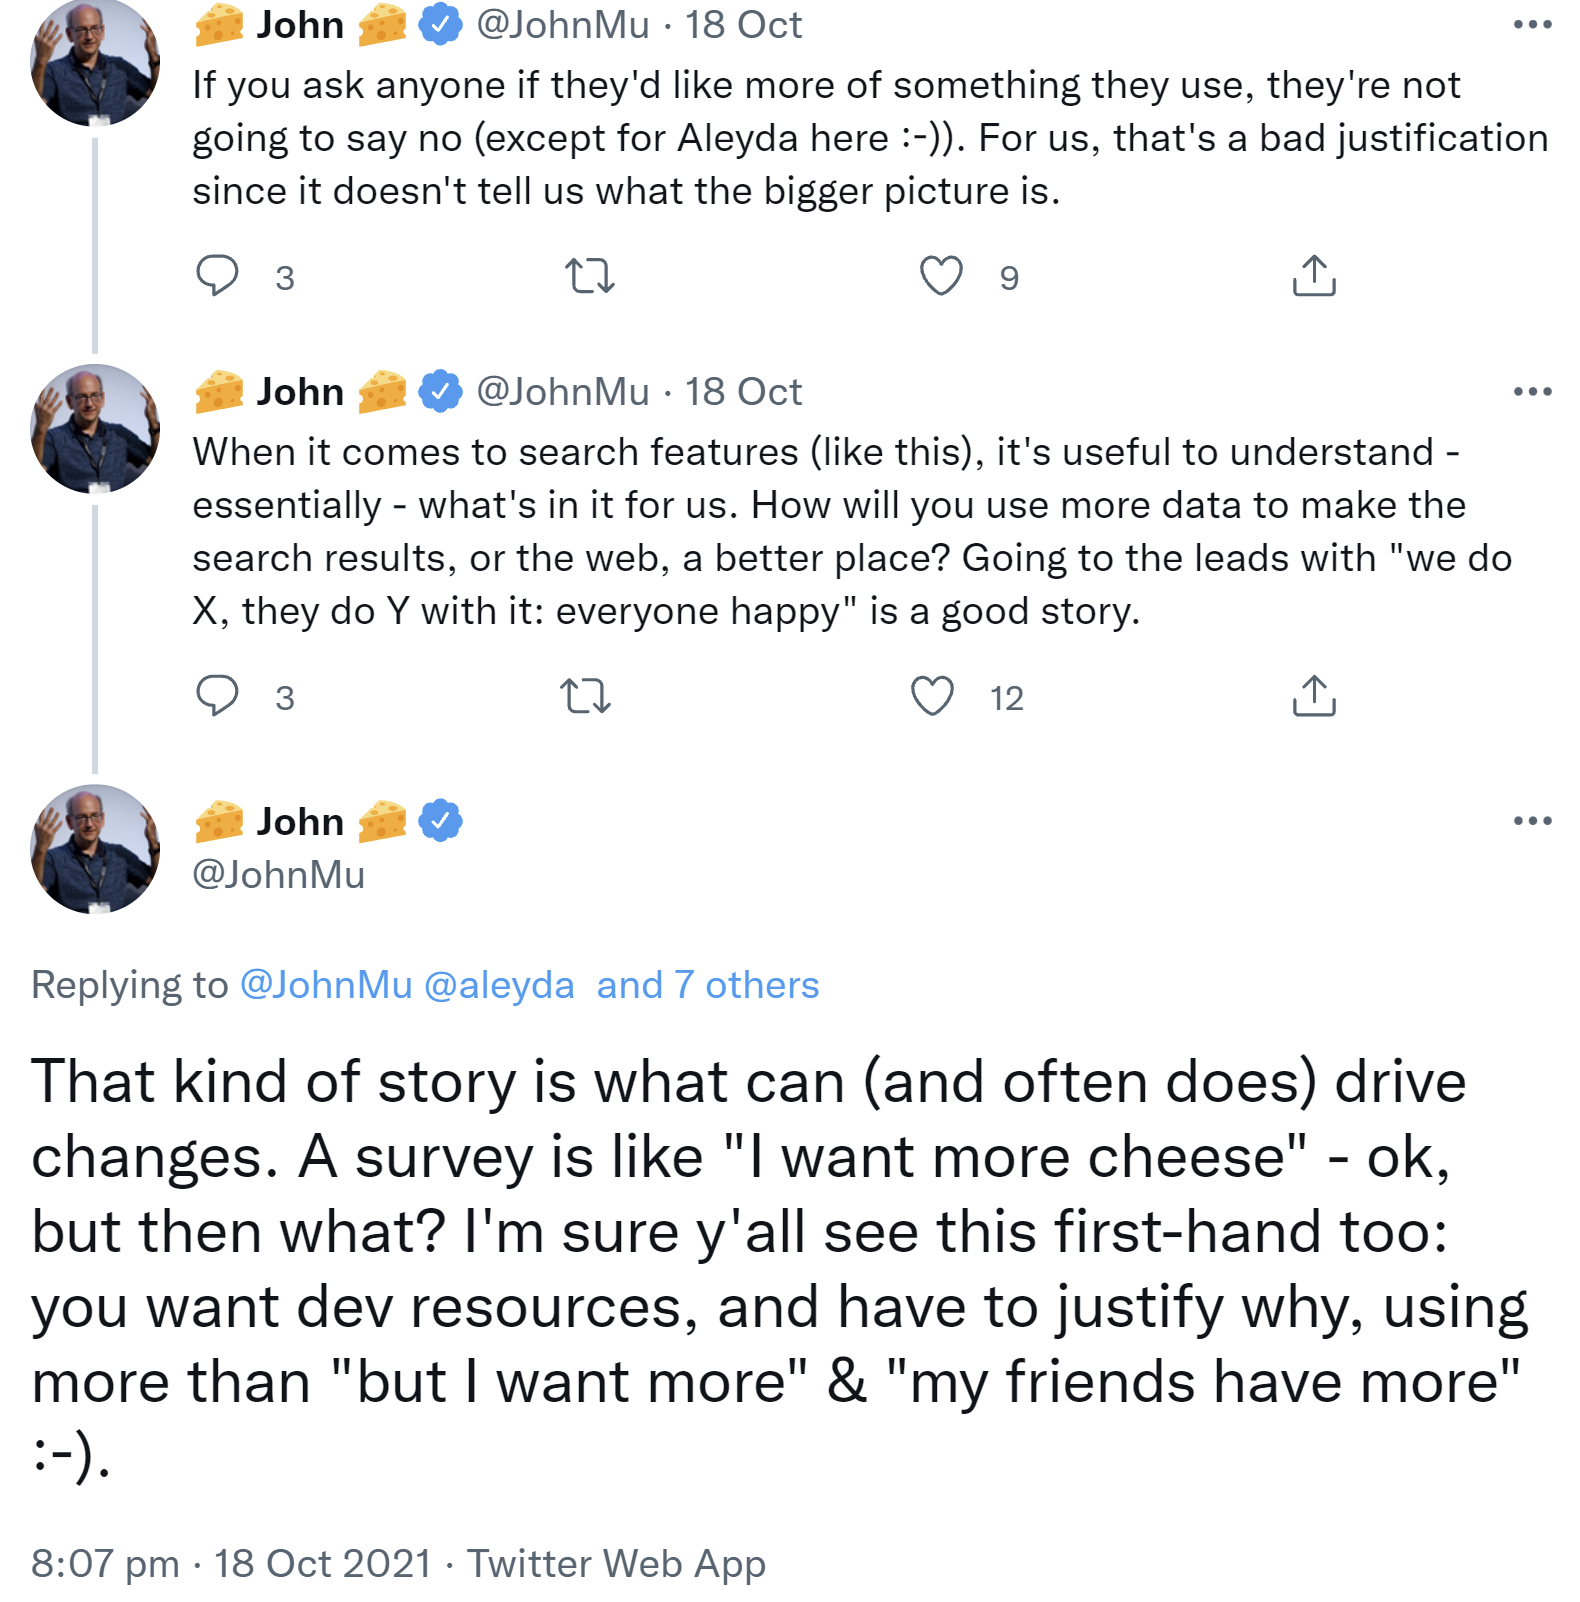Share the tweet about search features
The image size is (1580, 1602).
pos(1313,696)
